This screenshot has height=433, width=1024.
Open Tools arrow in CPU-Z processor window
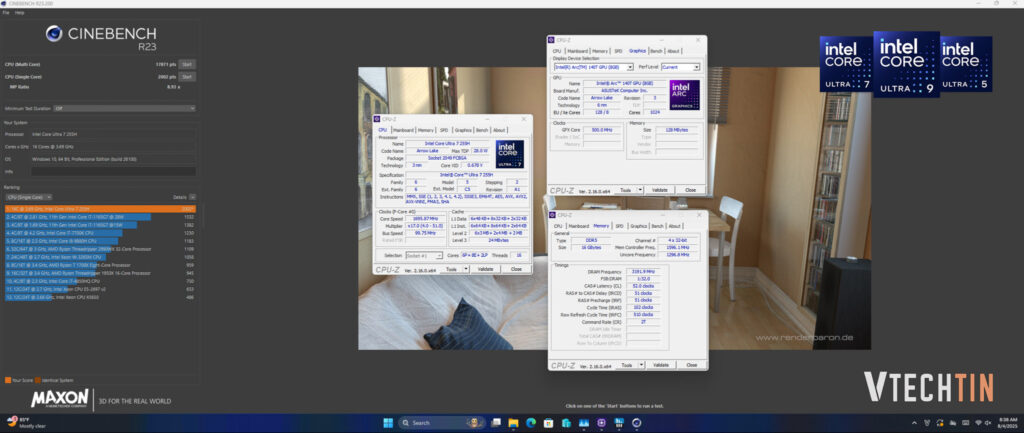pos(466,269)
